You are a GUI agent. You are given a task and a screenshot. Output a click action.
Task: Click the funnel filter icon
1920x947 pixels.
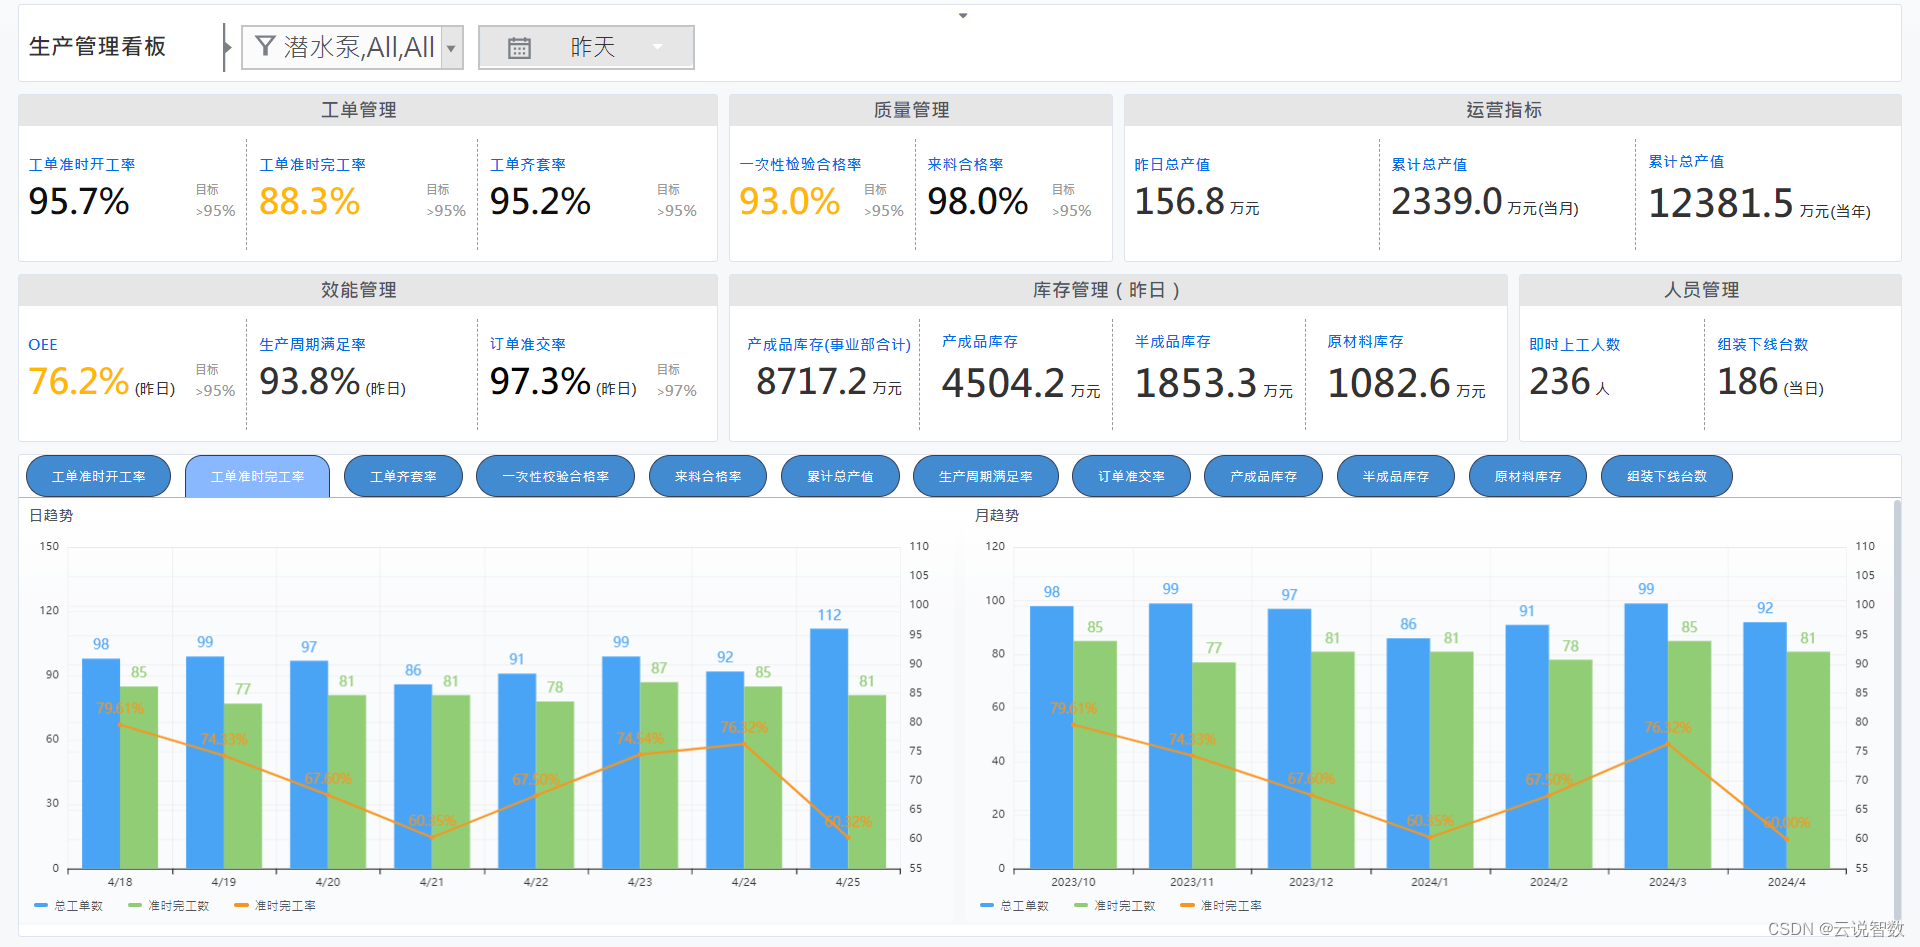(265, 46)
